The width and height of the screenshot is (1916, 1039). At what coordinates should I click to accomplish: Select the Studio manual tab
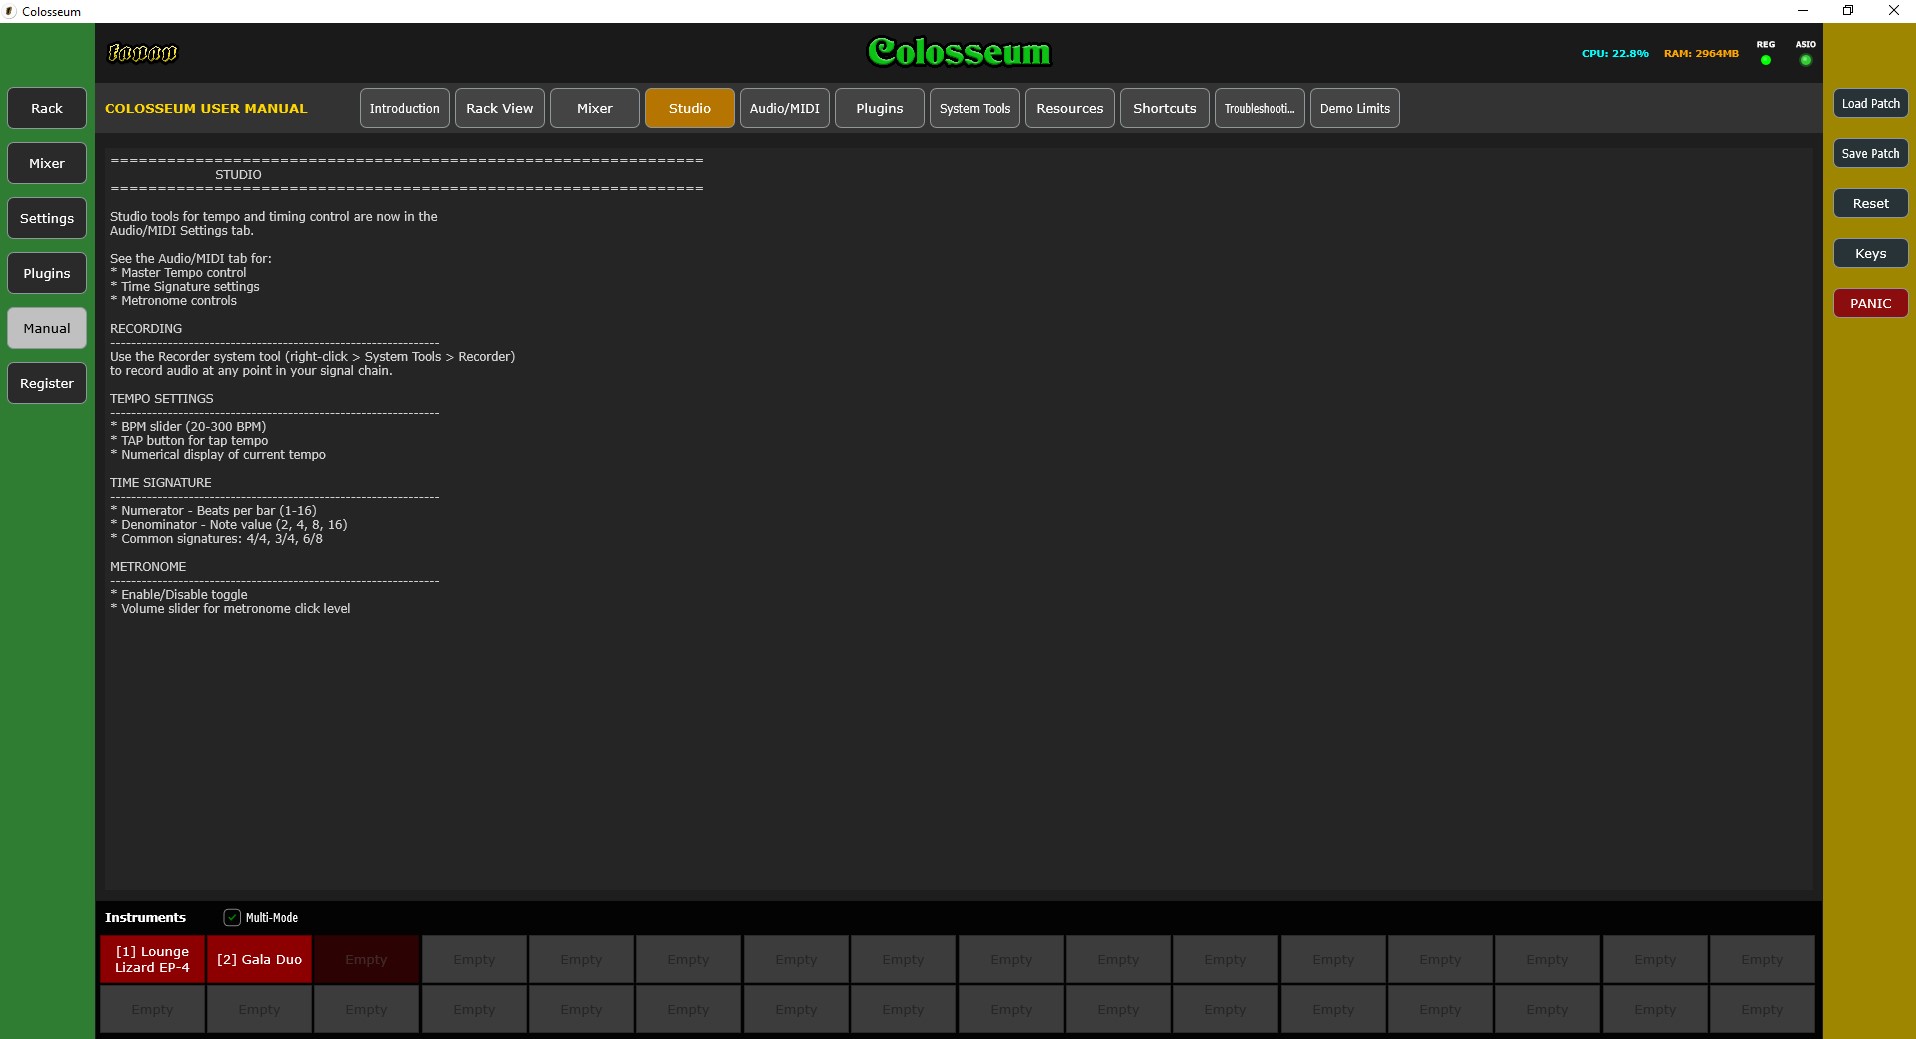click(689, 108)
